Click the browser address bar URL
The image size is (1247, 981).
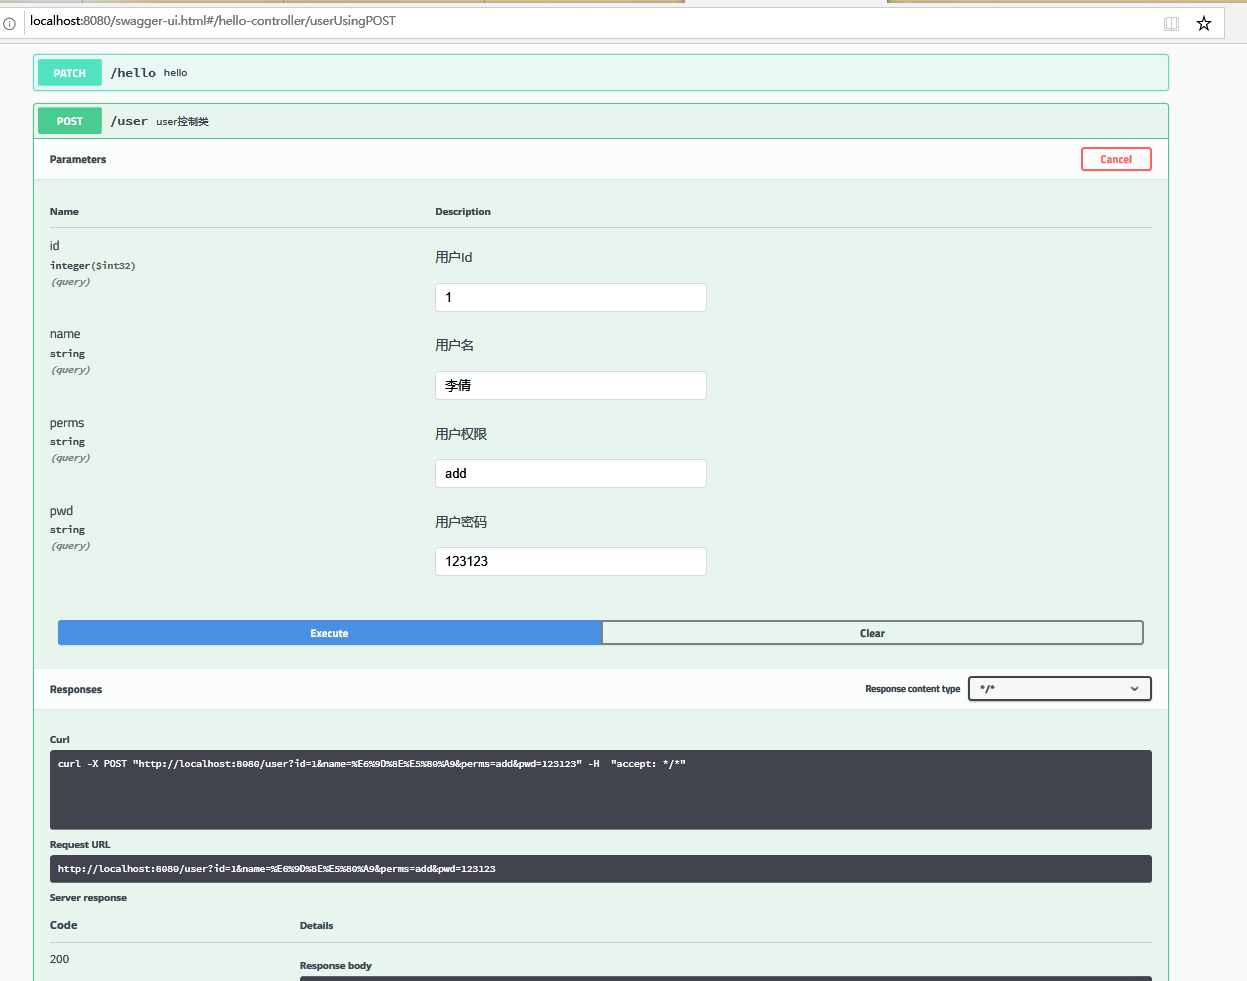tap(213, 21)
